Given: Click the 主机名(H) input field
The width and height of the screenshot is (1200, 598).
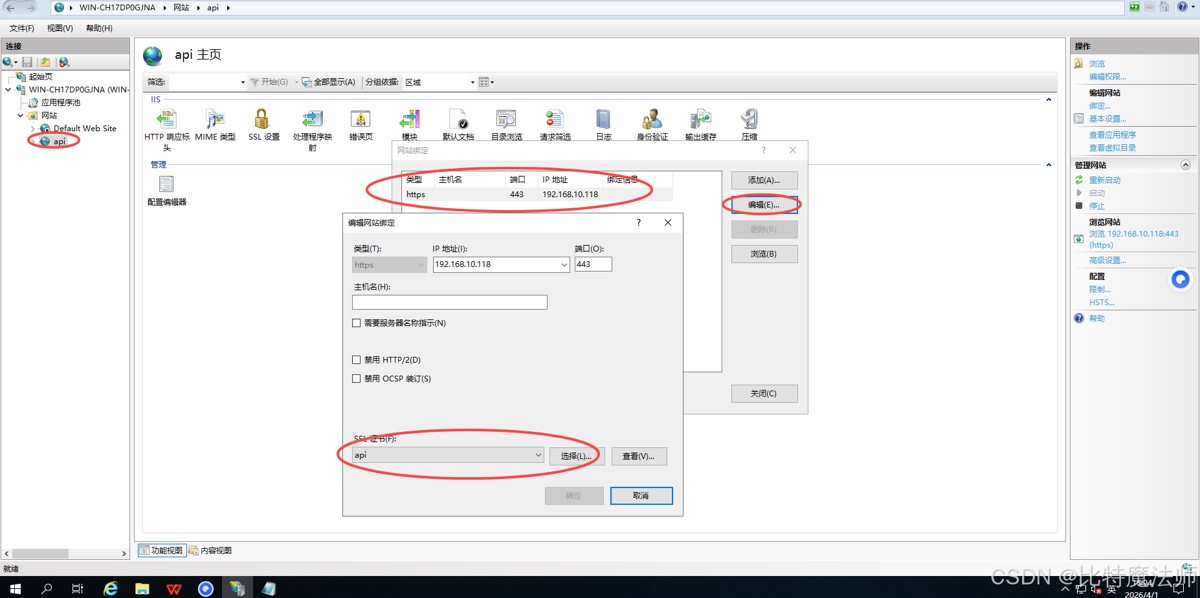Looking at the screenshot, I should pos(450,302).
